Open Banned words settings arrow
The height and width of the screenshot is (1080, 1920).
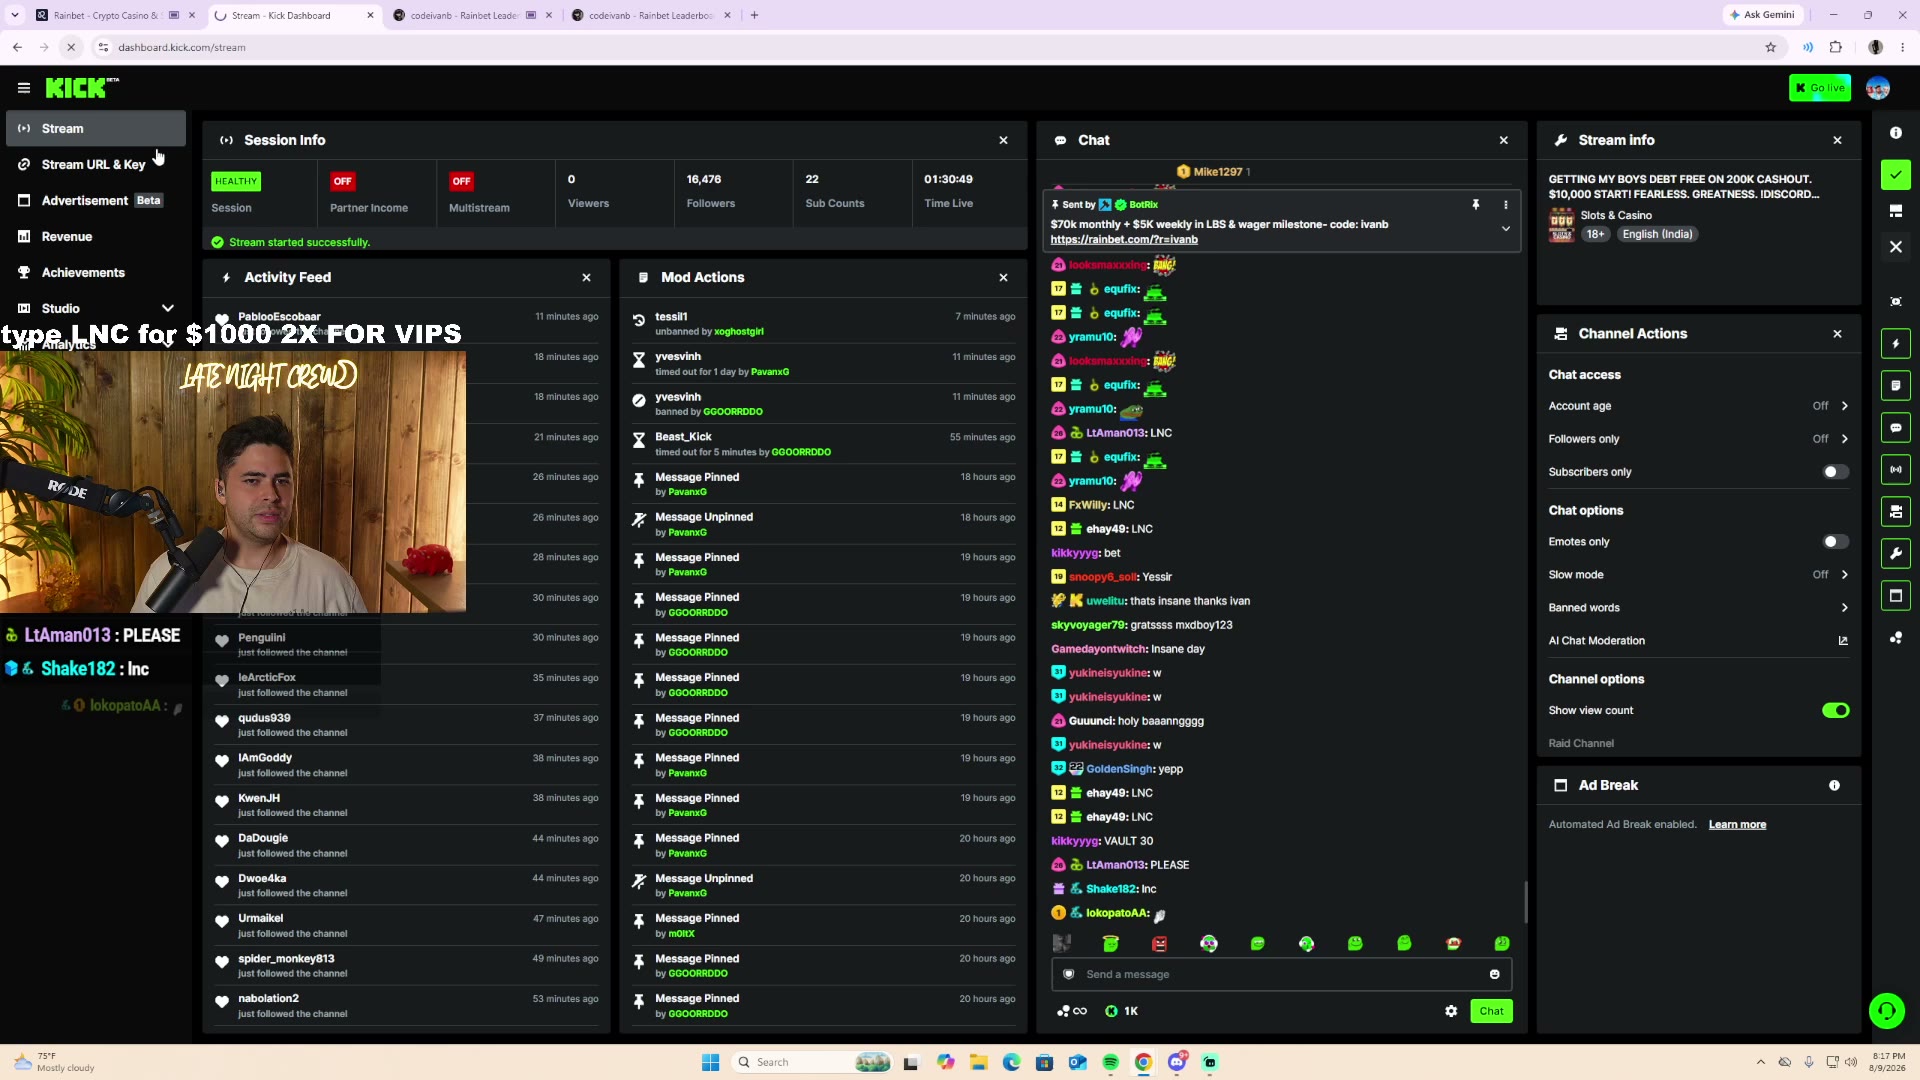[1845, 608]
